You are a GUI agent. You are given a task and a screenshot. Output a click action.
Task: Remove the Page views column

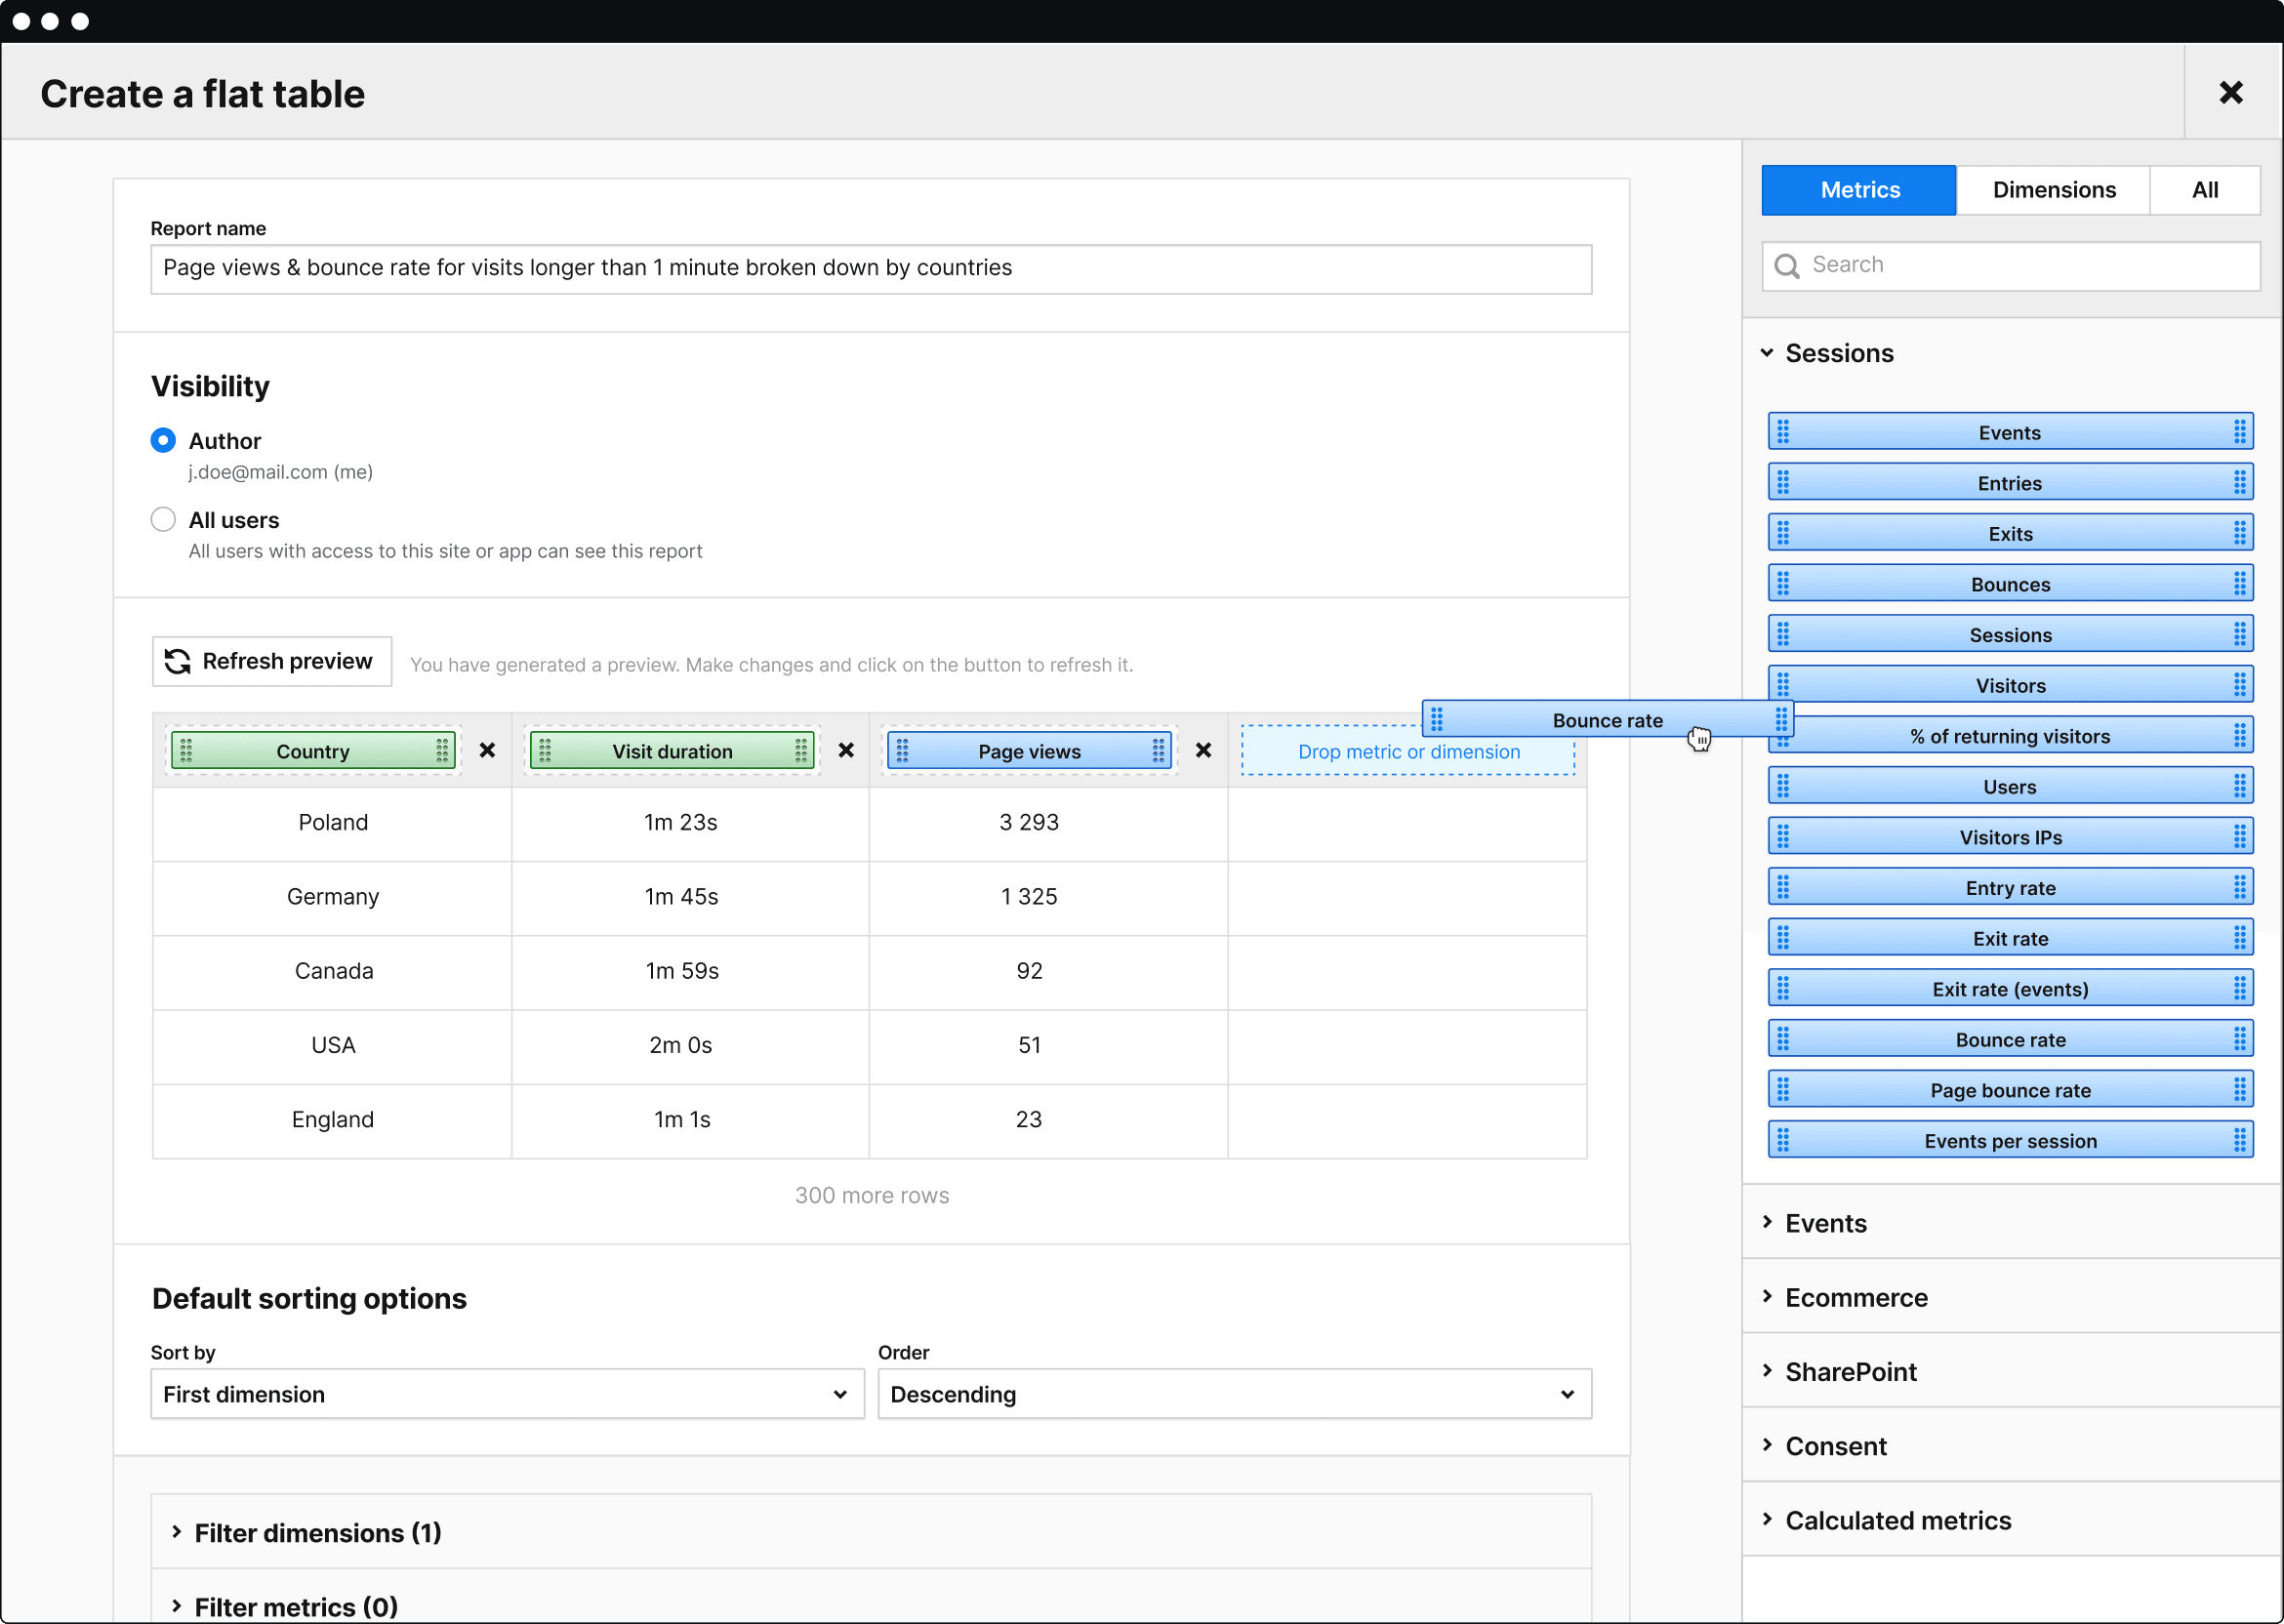click(x=1203, y=751)
